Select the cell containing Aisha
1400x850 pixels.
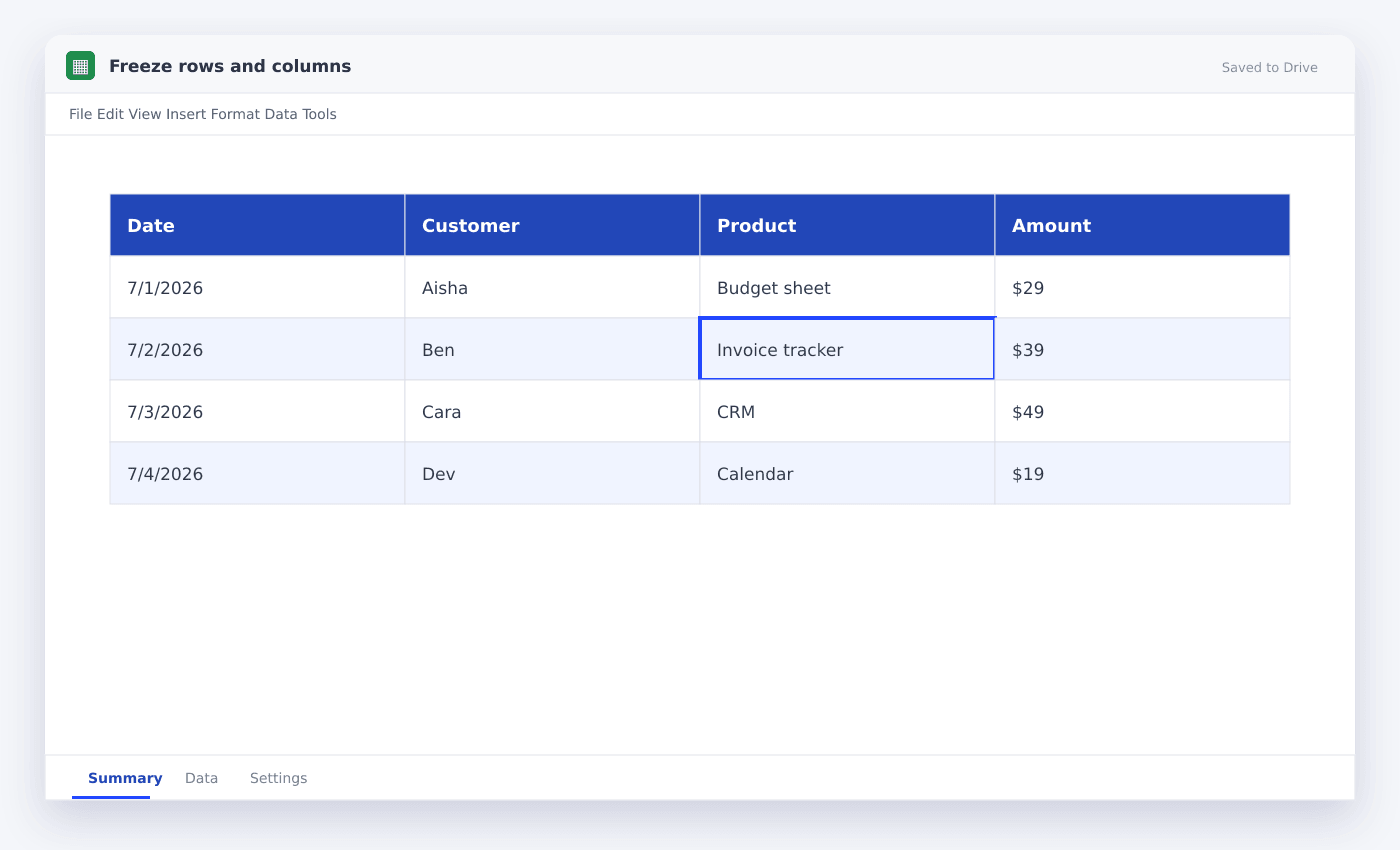[552, 287]
